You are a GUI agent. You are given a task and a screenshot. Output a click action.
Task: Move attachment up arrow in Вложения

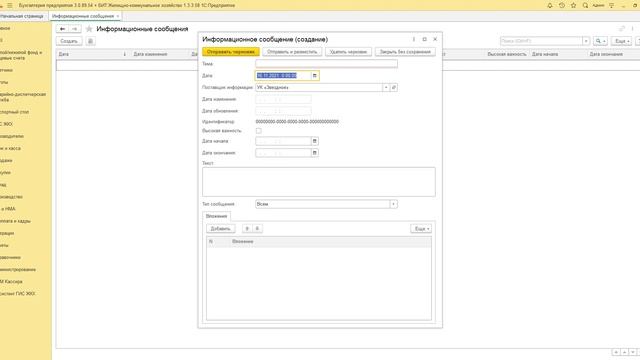pyautogui.click(x=247, y=229)
